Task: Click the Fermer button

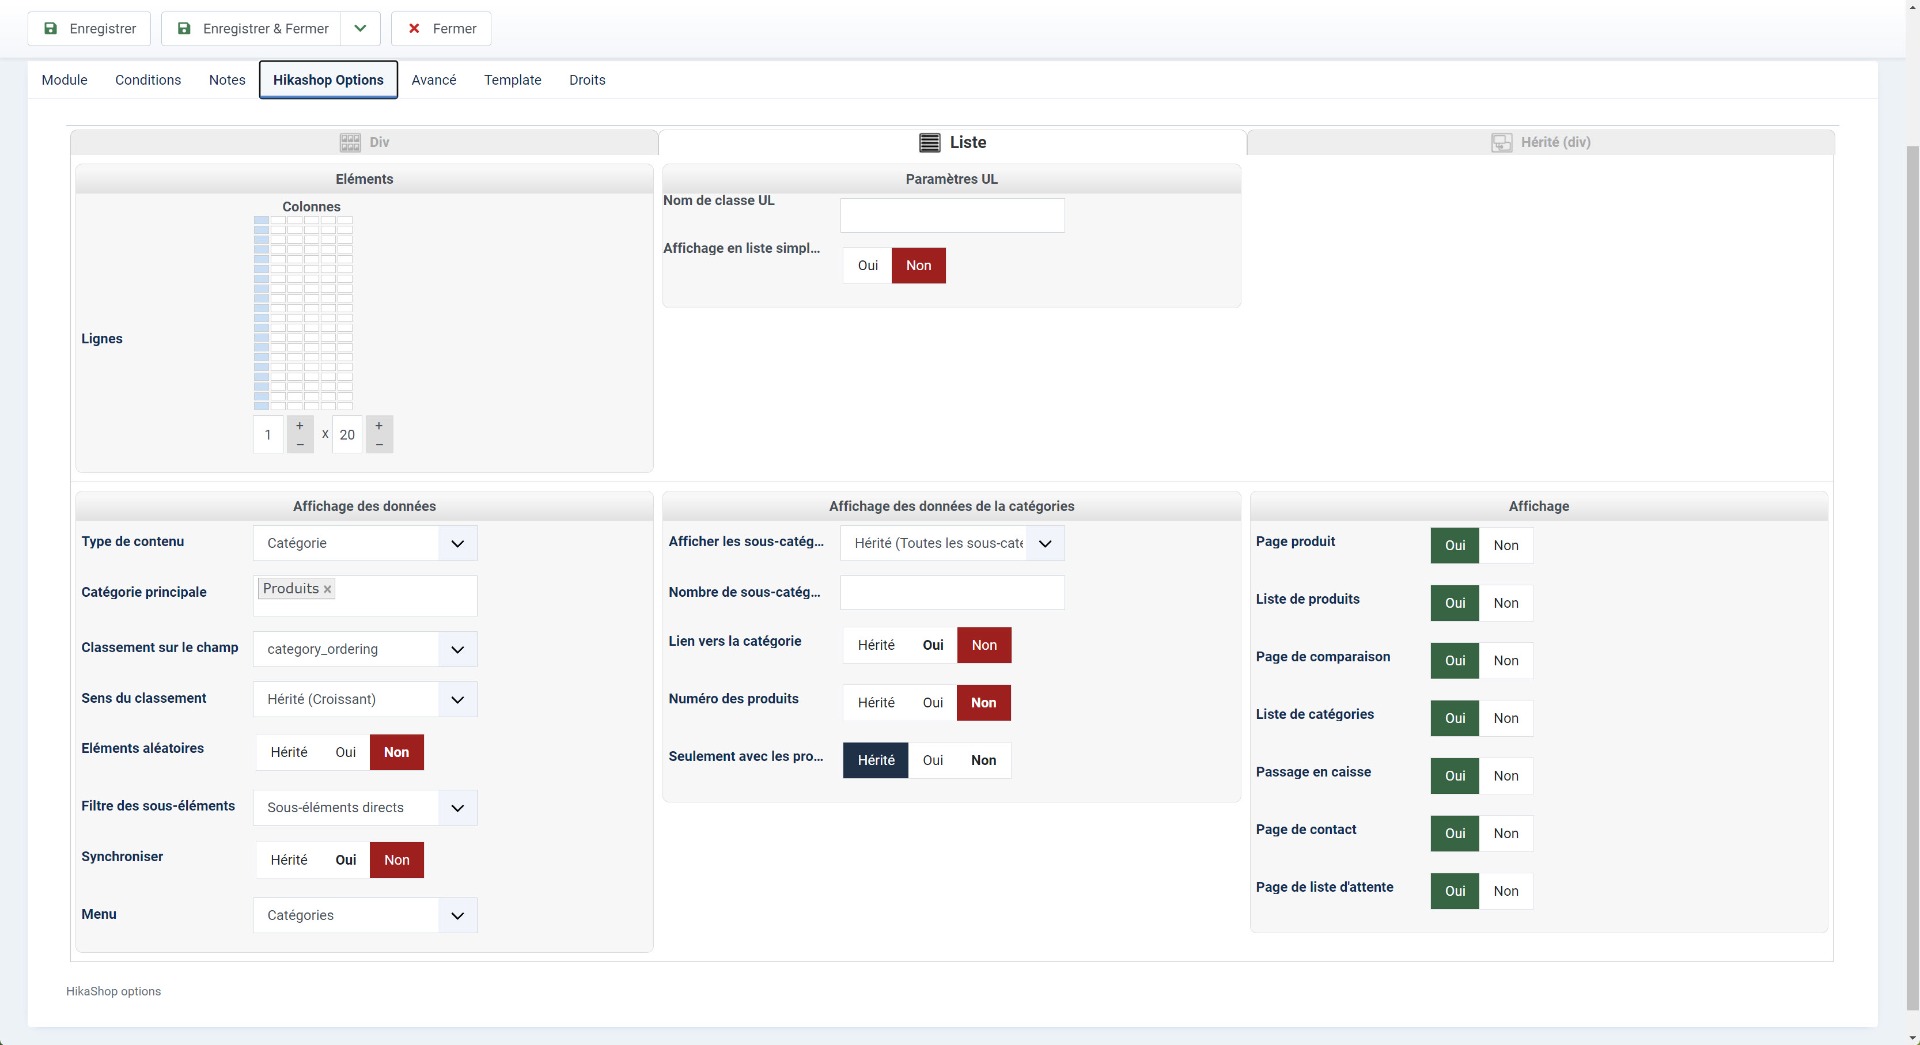Action: click(441, 29)
